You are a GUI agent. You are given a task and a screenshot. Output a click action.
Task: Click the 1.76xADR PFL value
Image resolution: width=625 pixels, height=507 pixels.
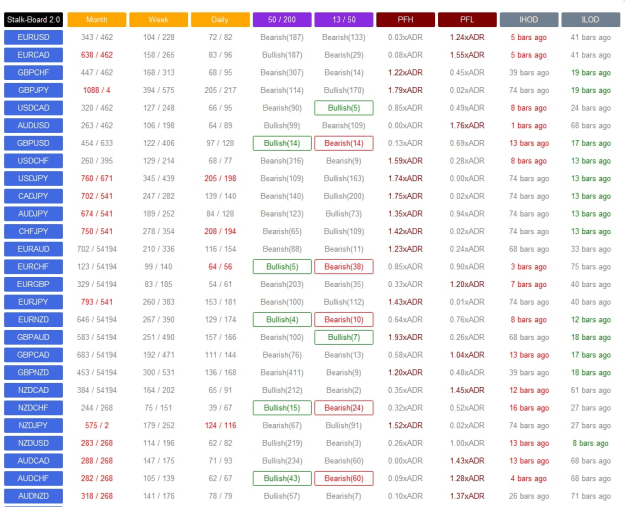tap(467, 126)
